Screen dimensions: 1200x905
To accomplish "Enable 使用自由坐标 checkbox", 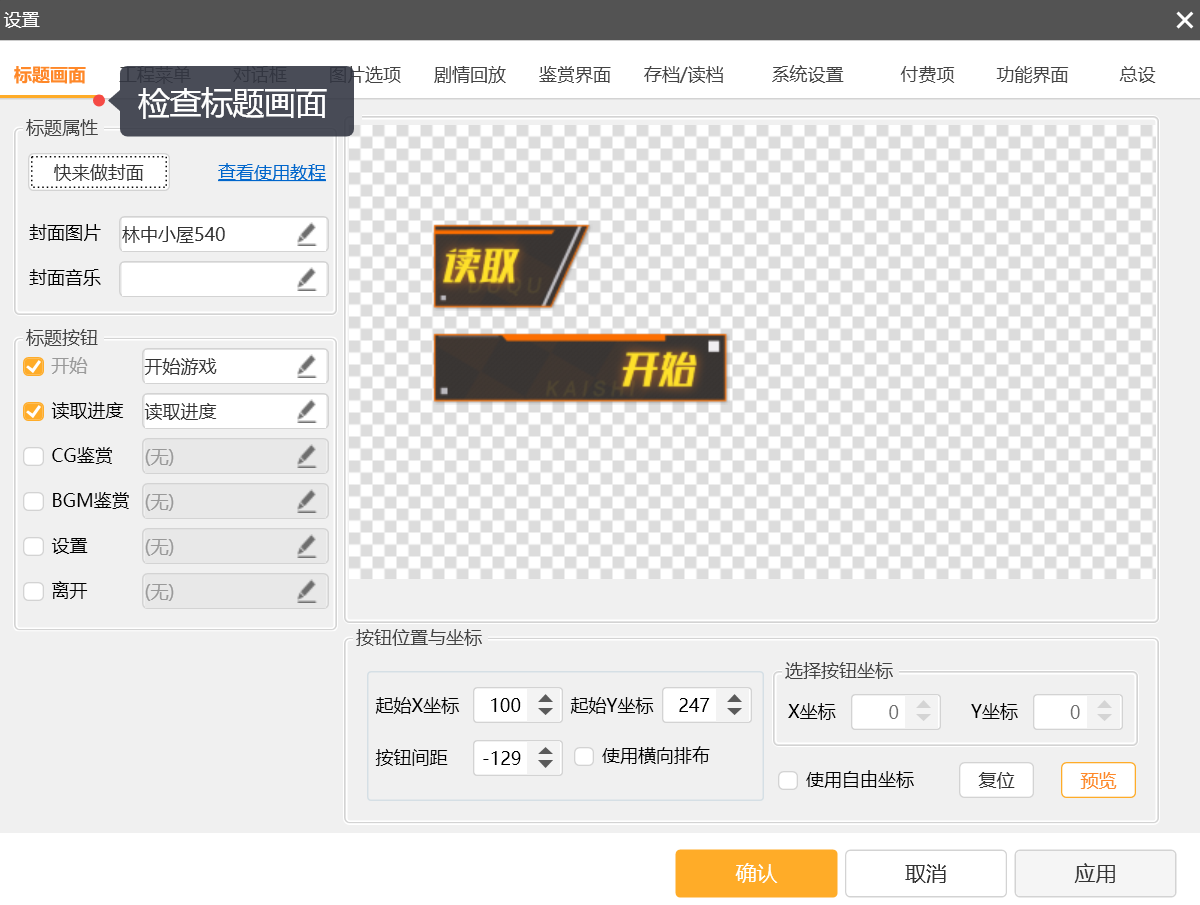I will 789,781.
